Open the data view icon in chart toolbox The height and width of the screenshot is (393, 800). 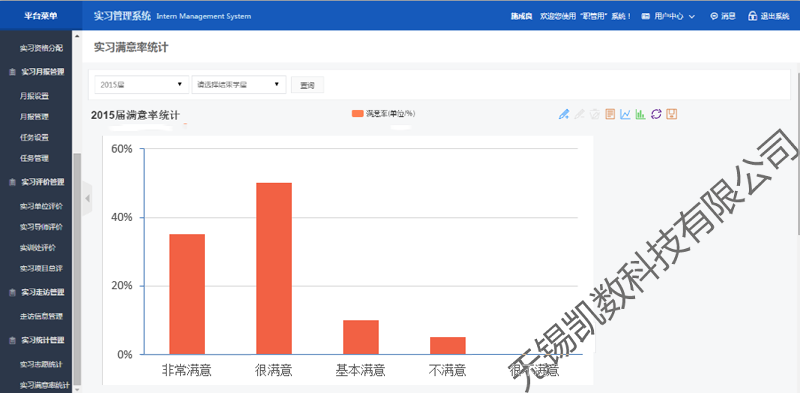click(610, 114)
